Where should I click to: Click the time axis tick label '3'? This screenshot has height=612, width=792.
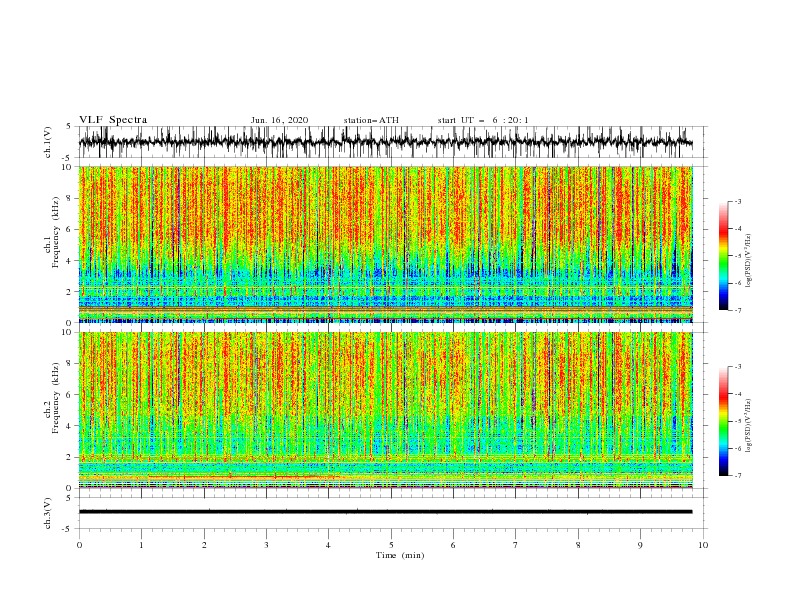pos(266,545)
